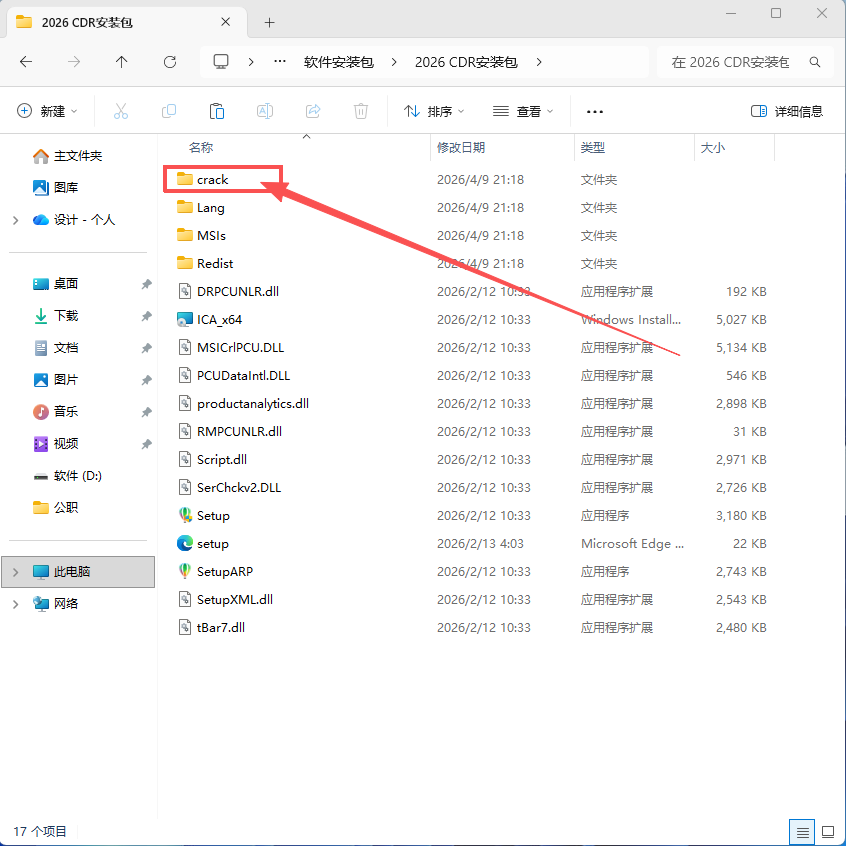846x846 pixels.
Task: Open the 查看 view dropdown
Action: click(x=523, y=111)
